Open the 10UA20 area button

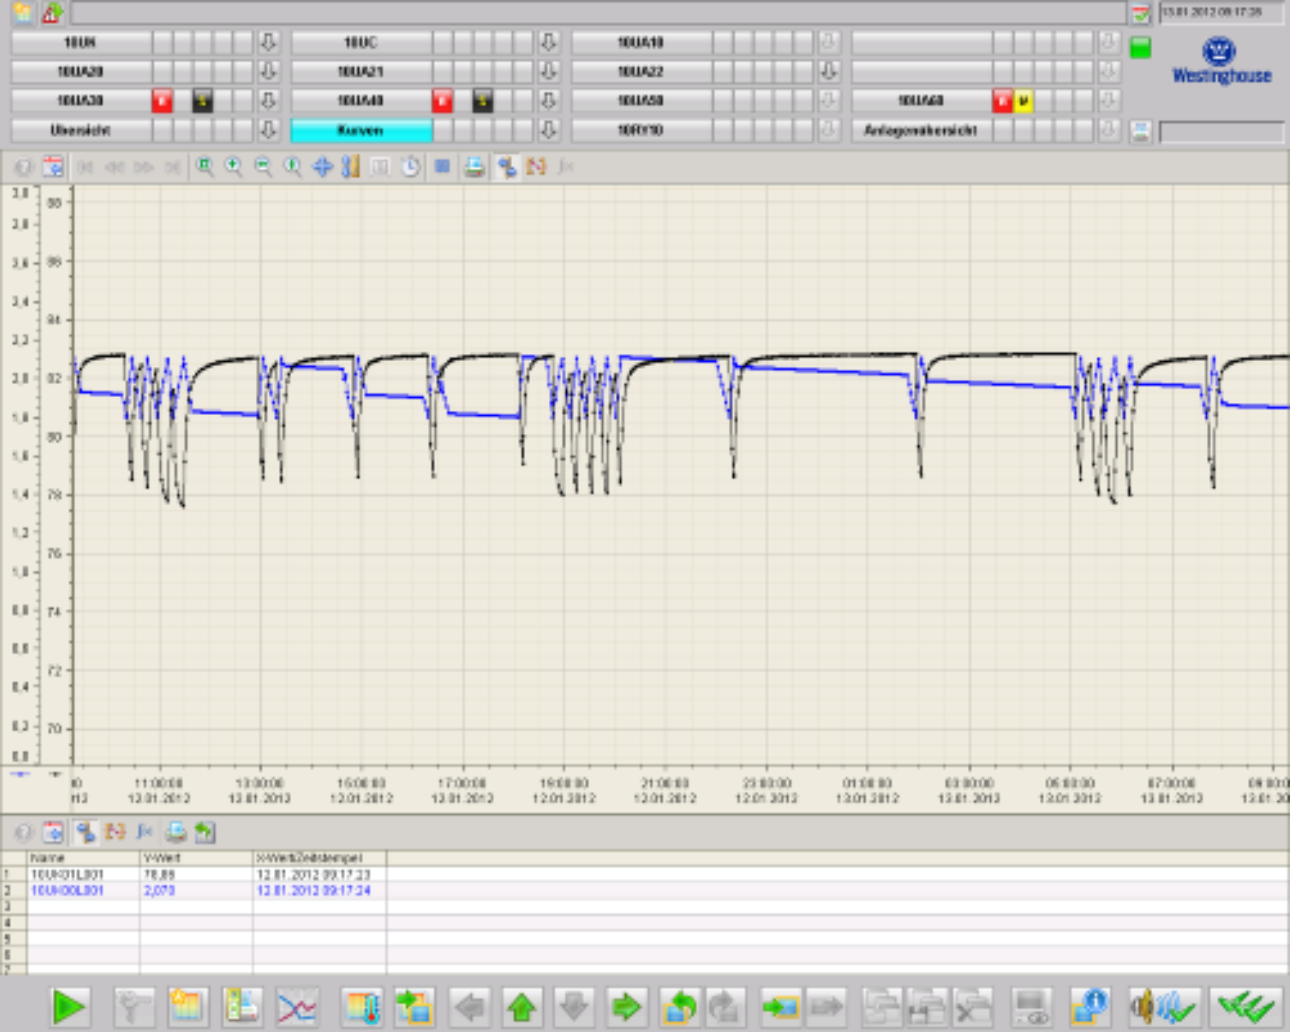tap(81, 72)
